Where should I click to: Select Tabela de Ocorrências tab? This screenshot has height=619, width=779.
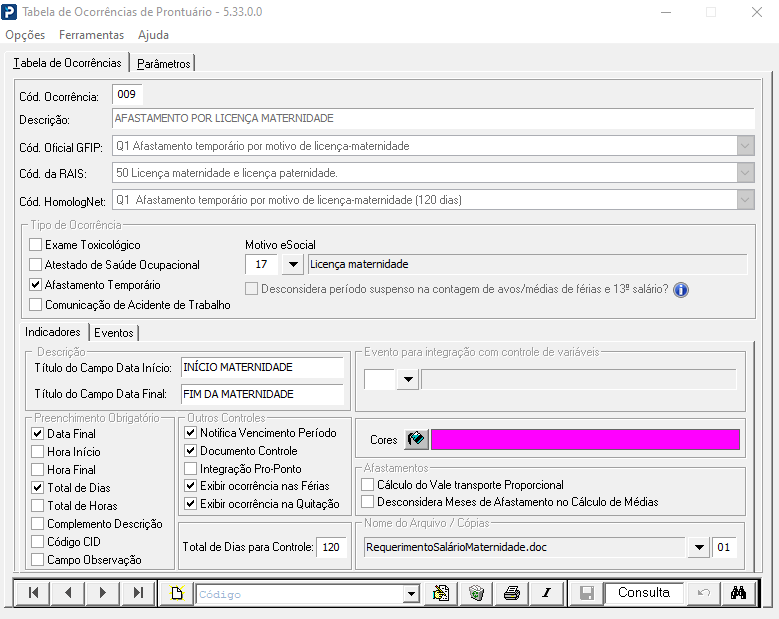point(67,63)
